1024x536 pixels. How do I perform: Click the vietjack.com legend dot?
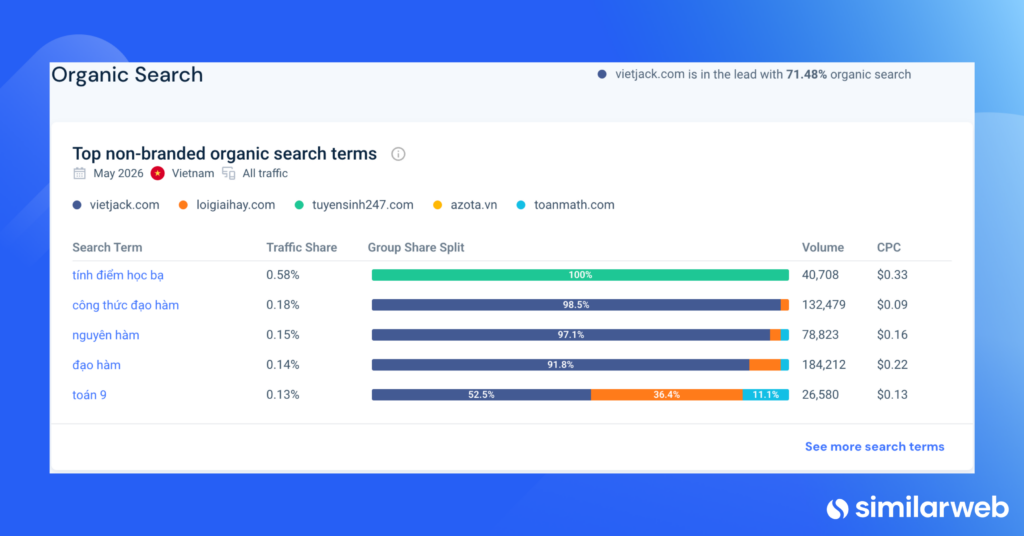point(77,205)
